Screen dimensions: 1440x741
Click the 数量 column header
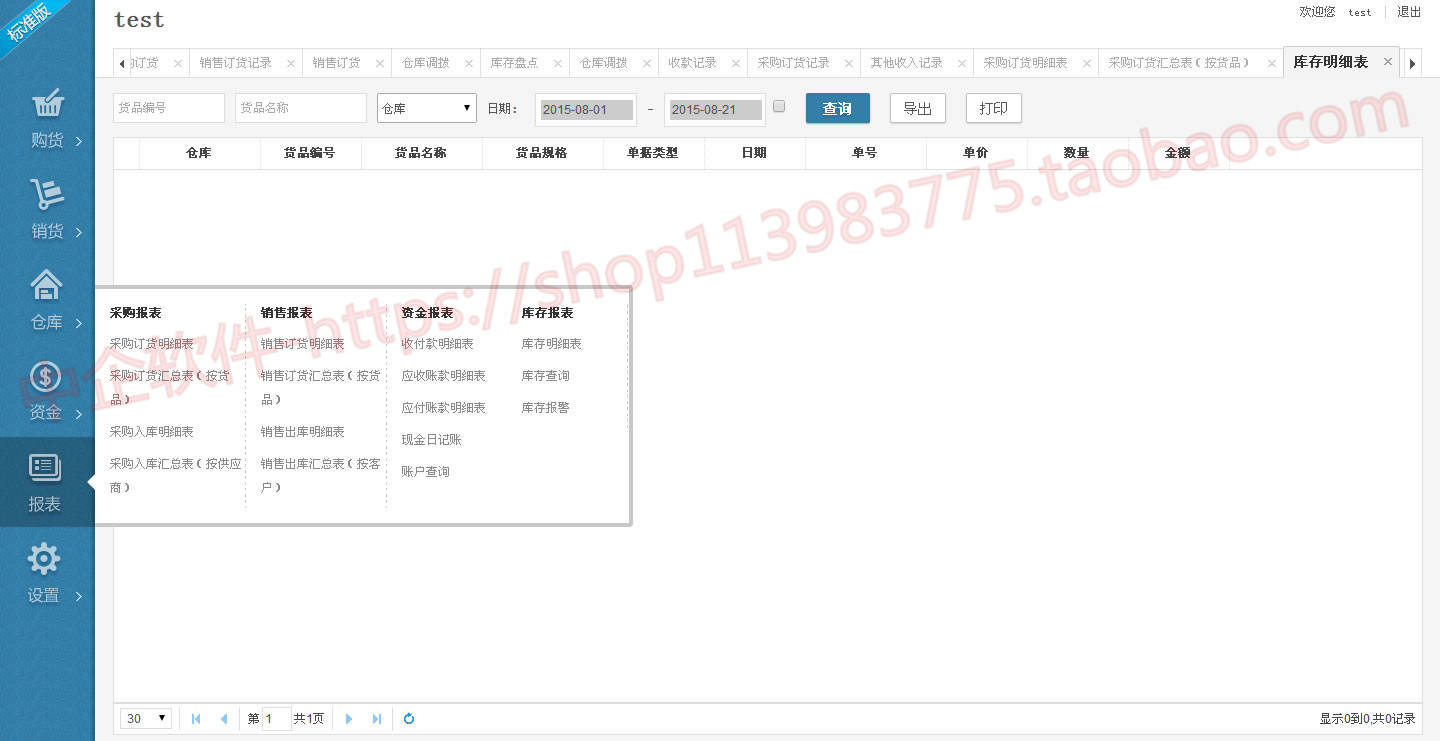(x=1077, y=153)
